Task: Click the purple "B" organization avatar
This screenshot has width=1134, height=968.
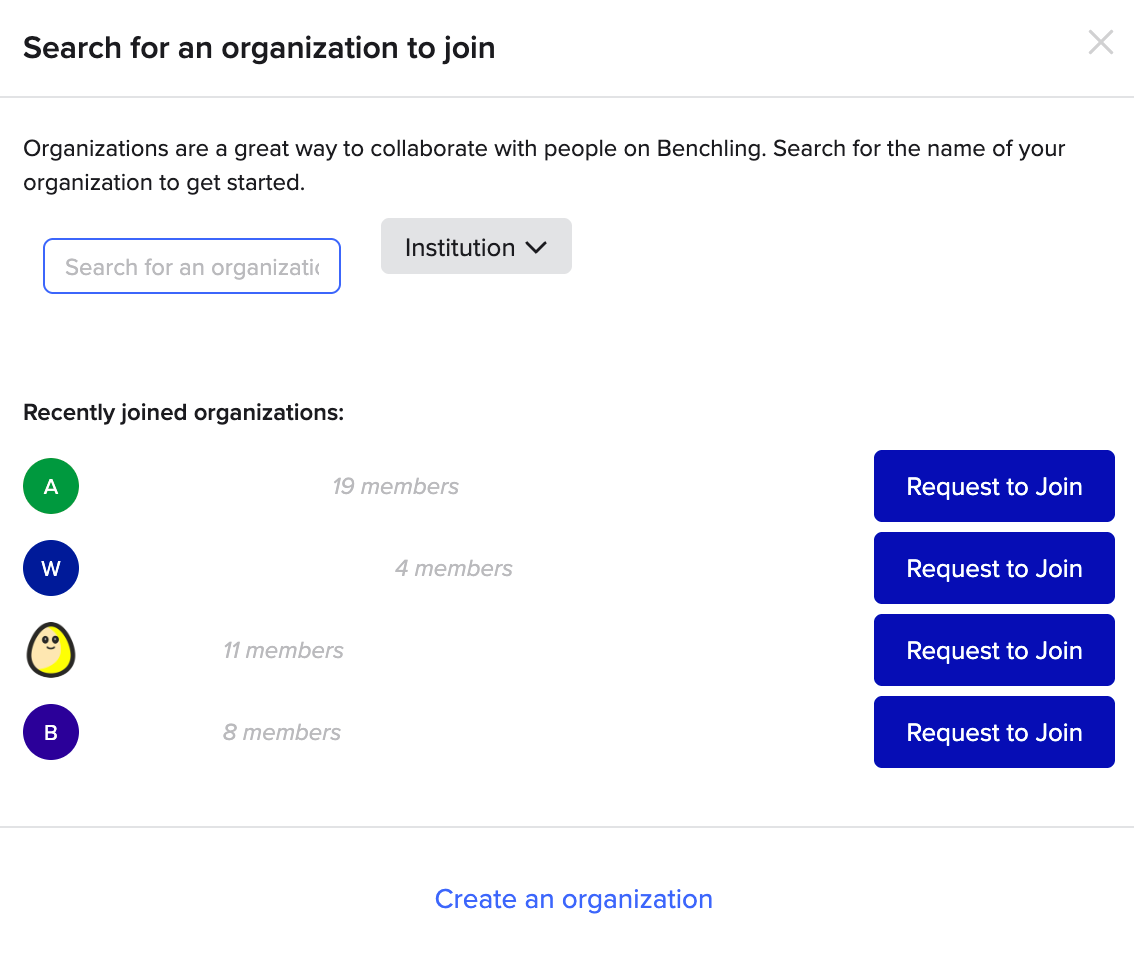Action: [x=51, y=733]
